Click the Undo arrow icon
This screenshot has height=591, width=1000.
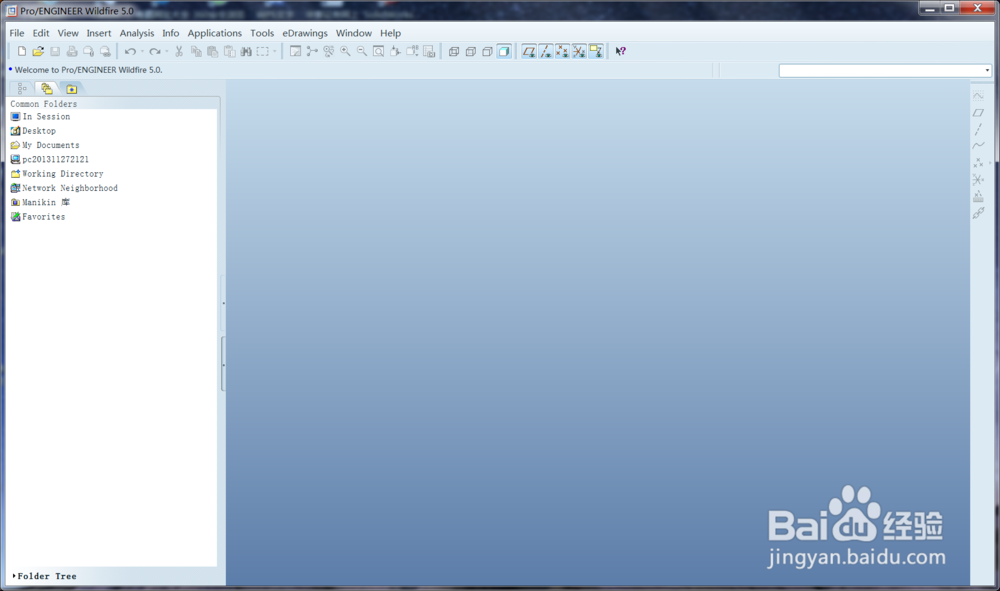[x=130, y=52]
